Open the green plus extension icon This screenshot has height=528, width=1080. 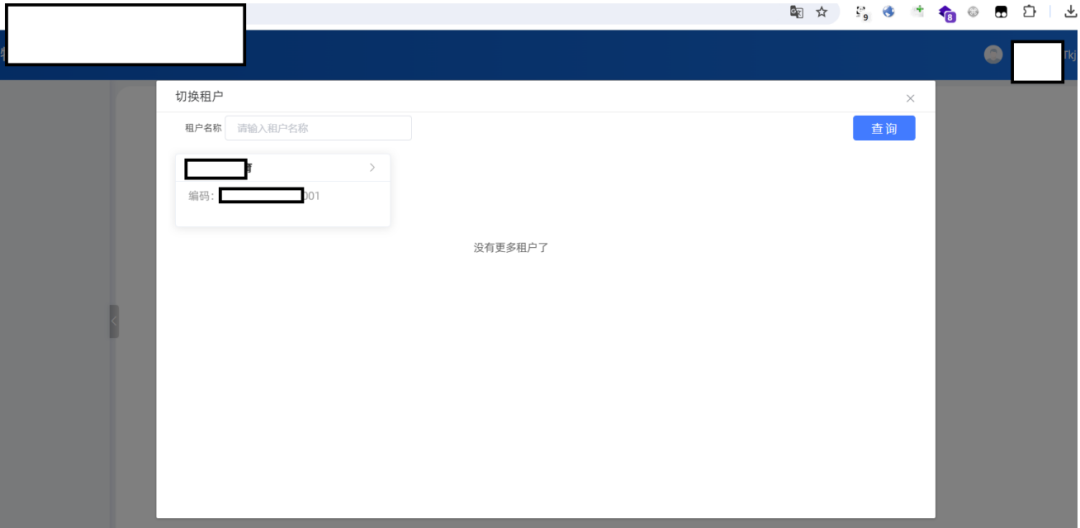click(x=917, y=12)
